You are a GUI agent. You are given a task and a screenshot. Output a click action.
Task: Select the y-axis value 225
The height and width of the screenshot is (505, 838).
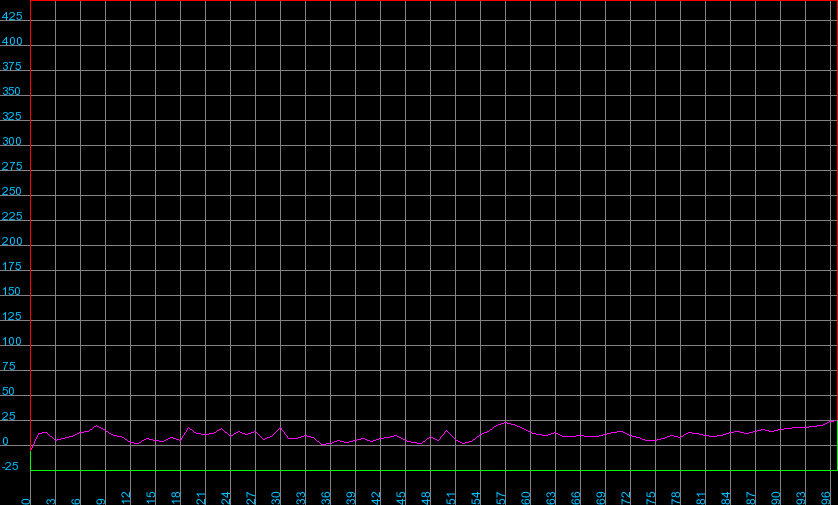point(12,216)
